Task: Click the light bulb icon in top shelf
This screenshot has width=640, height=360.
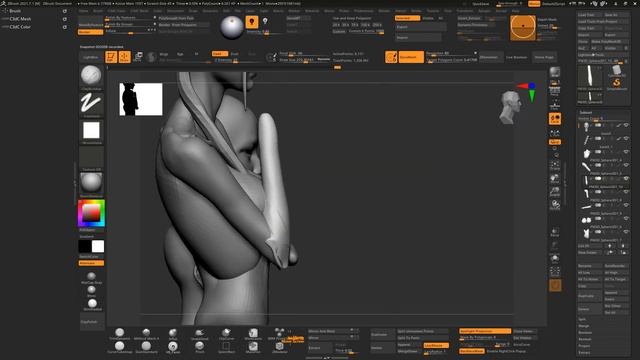Action: 265,21
